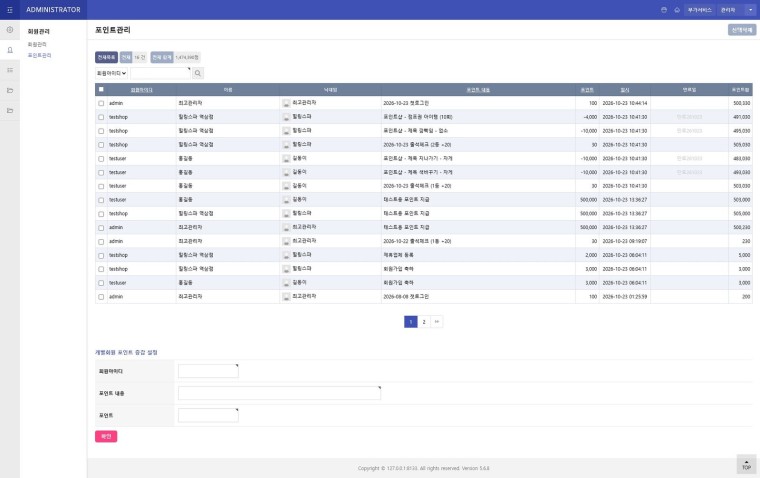Click the magnifier search icon button

point(198,73)
